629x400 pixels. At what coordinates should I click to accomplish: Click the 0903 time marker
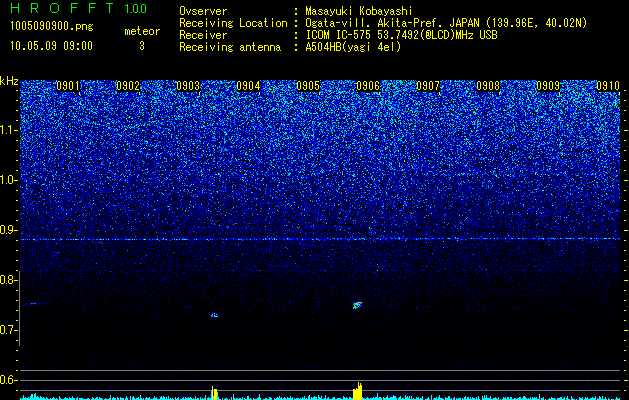pyautogui.click(x=188, y=86)
